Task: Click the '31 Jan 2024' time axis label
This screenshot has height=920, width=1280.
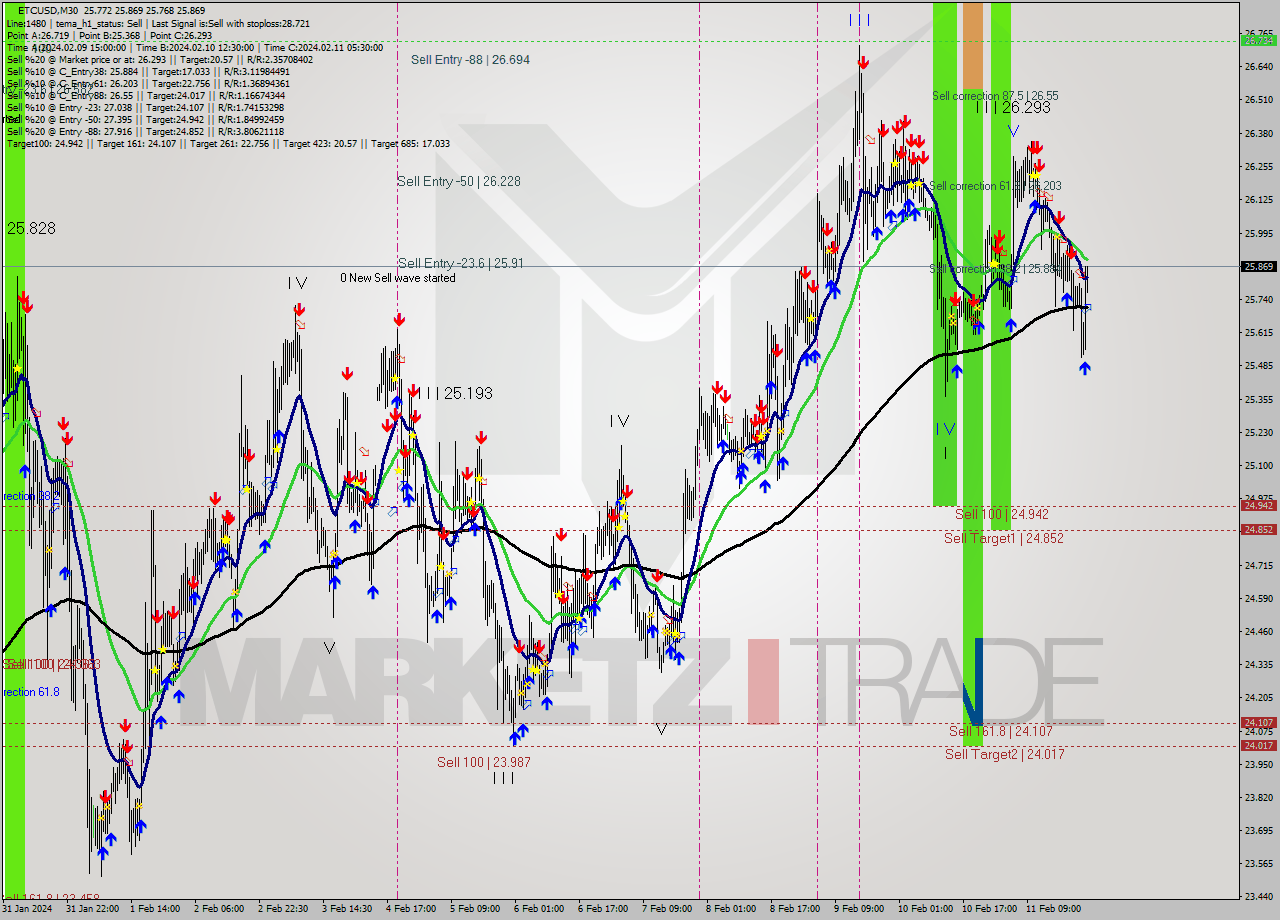Action: [27, 909]
